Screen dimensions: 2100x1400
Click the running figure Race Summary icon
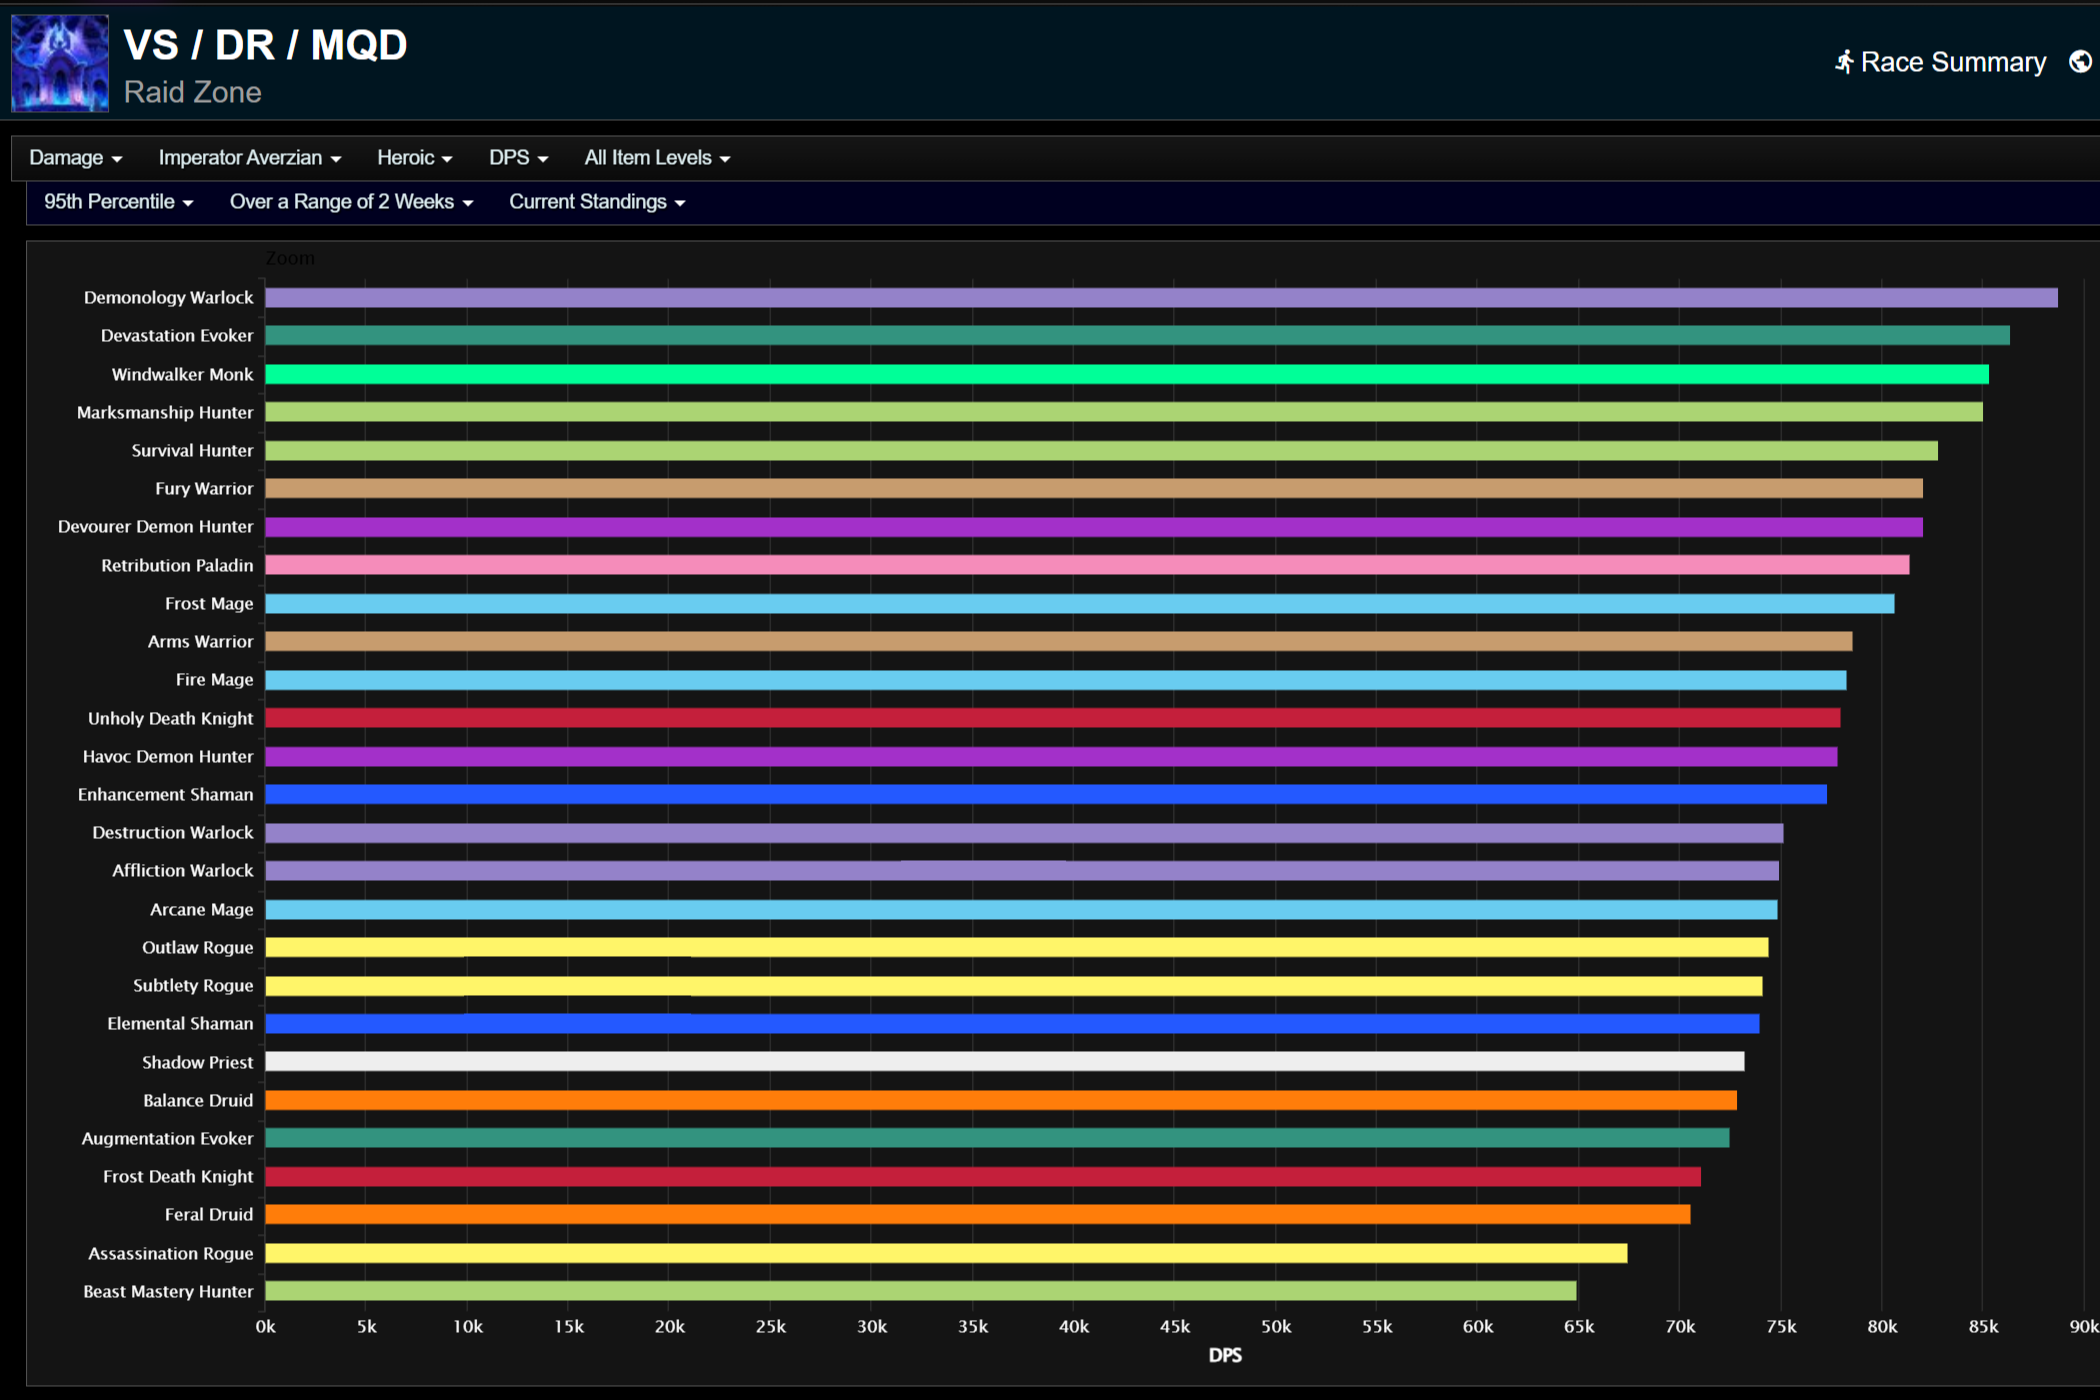pos(1843,62)
